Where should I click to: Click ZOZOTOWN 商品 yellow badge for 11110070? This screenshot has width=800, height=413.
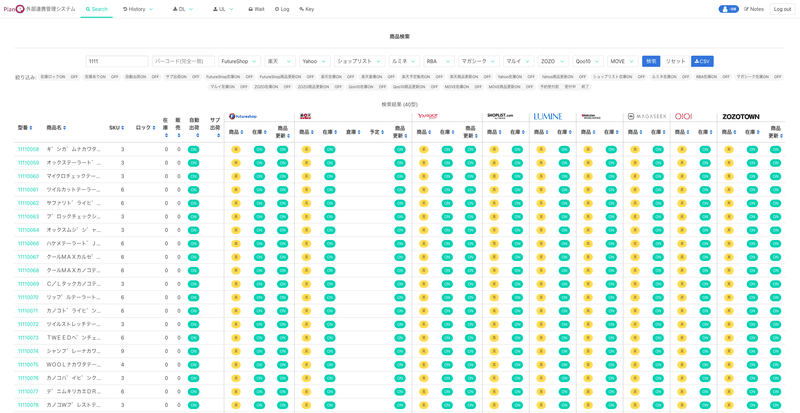point(728,297)
